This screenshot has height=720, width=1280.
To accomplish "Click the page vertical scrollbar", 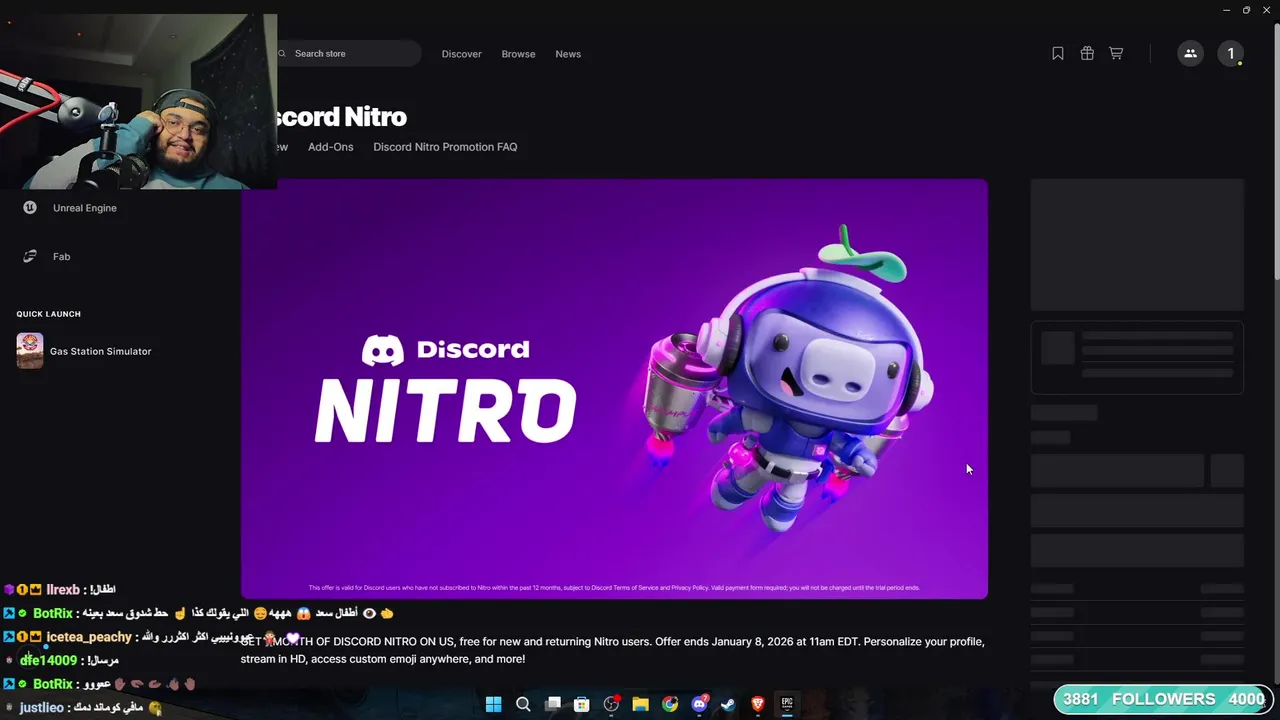I will click(1276, 150).
